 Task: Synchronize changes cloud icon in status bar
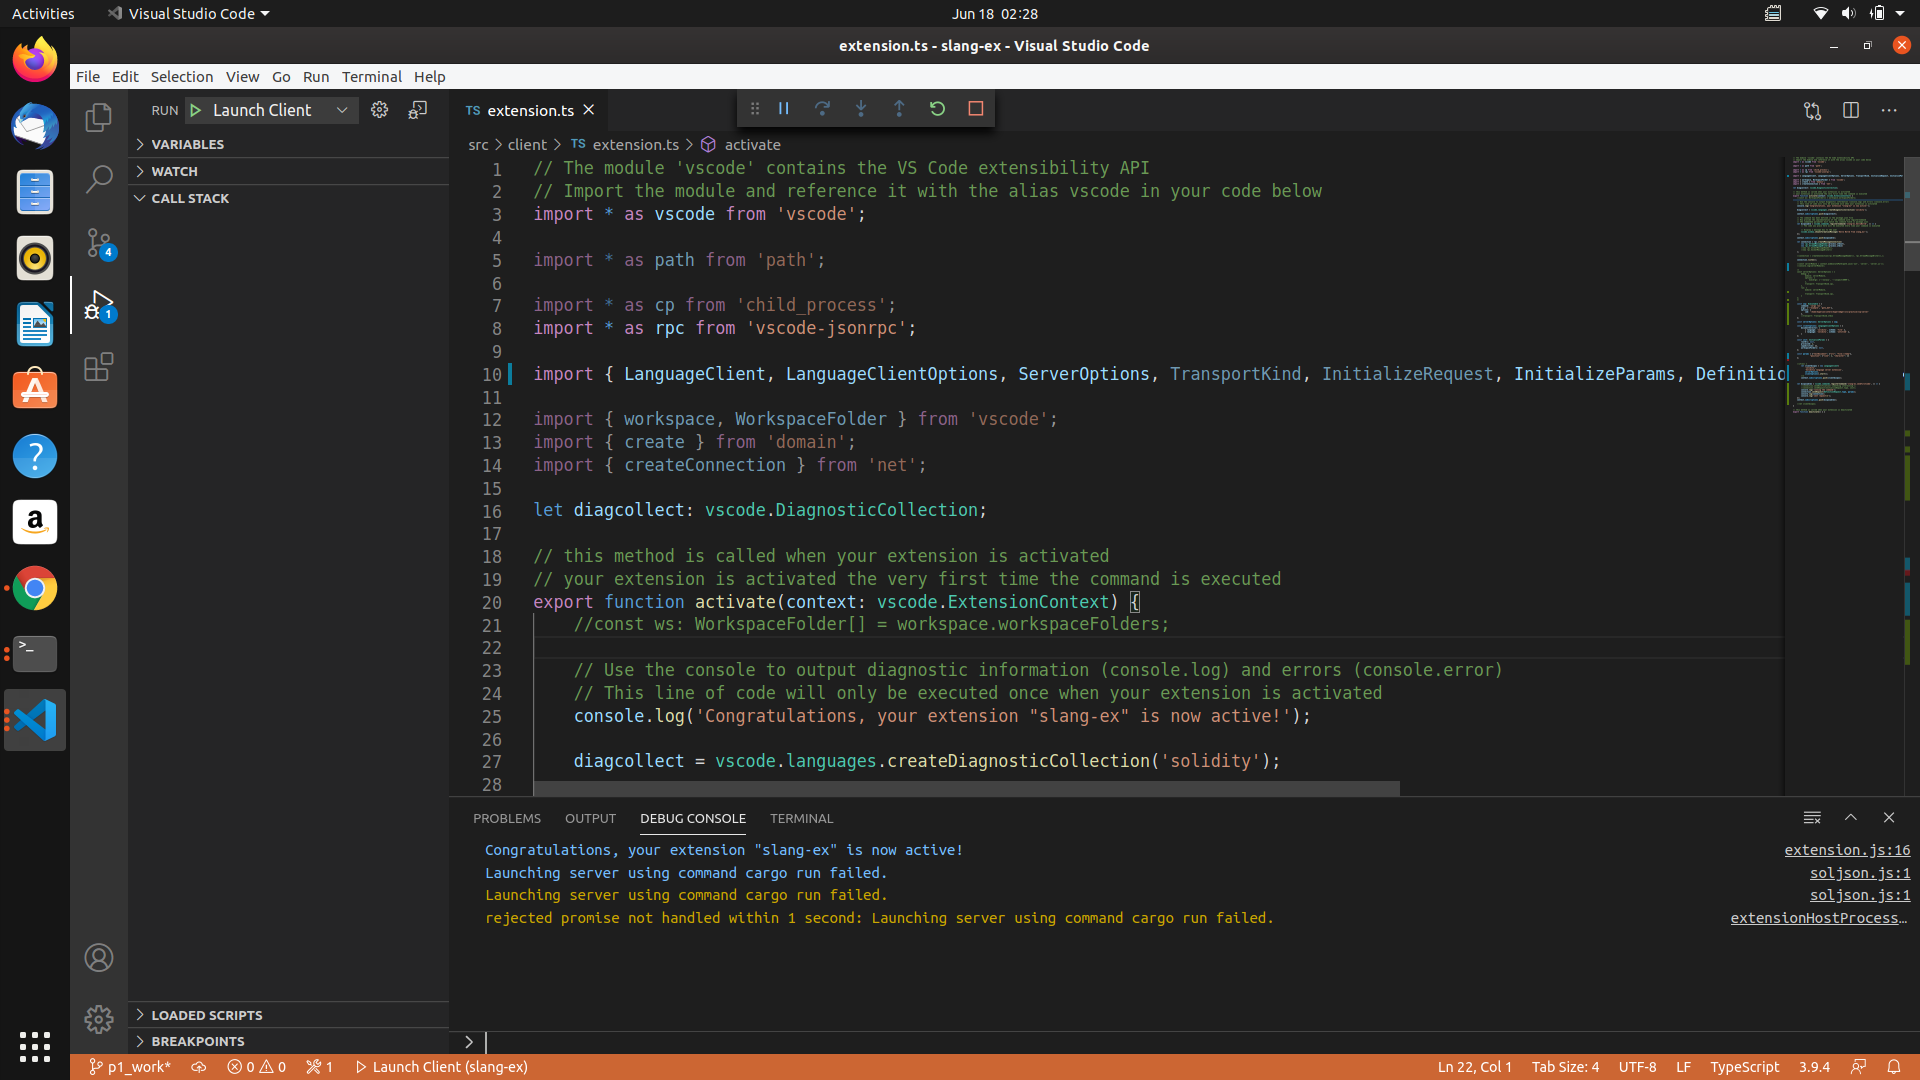199,1067
